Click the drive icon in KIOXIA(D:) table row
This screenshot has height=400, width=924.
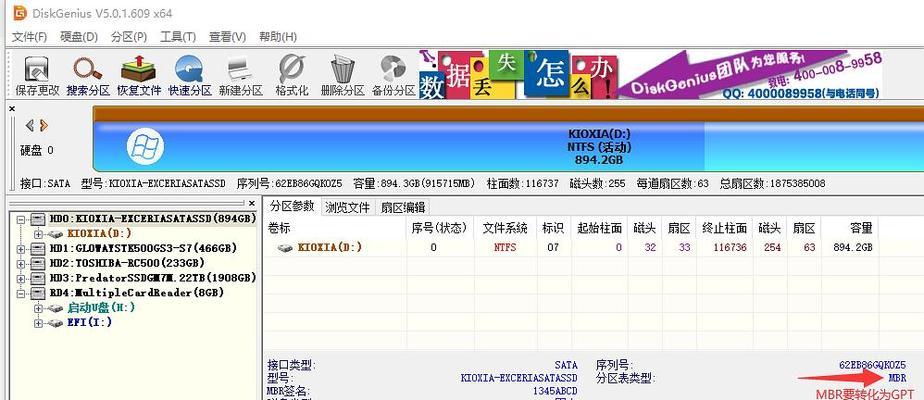click(x=285, y=248)
